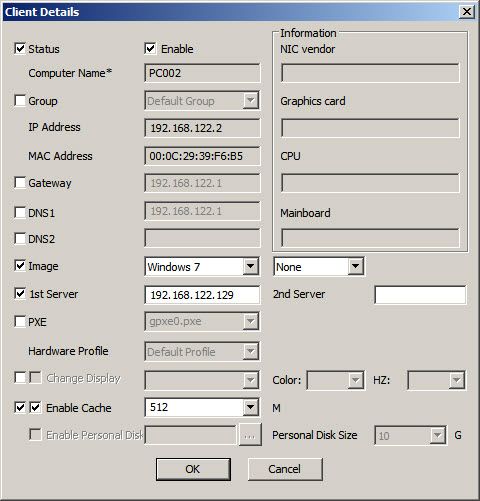Image resolution: width=480 pixels, height=501 pixels.
Task: Tick the DNS1 checkbox
Action: pos(20,212)
